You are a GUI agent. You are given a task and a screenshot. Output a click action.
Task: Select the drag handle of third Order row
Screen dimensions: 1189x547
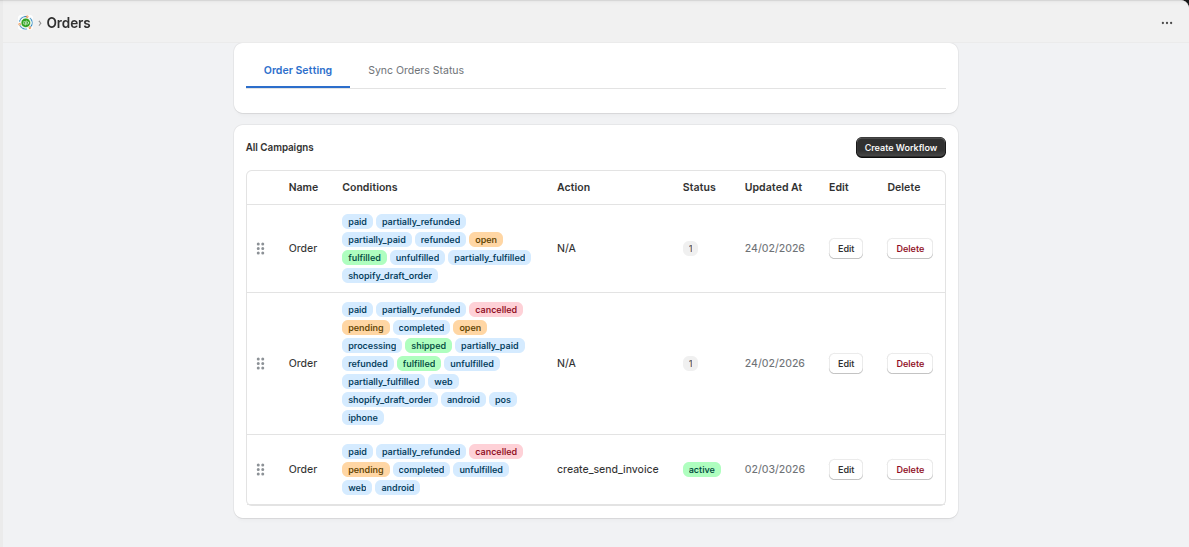pyautogui.click(x=261, y=470)
